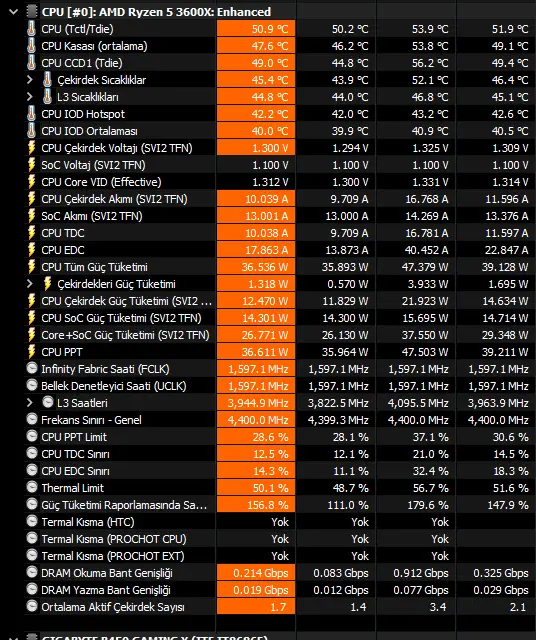Click gauge icon beside CPU TDC Sınırı
Viewport: 536px width, 640px height.
click(x=32, y=453)
